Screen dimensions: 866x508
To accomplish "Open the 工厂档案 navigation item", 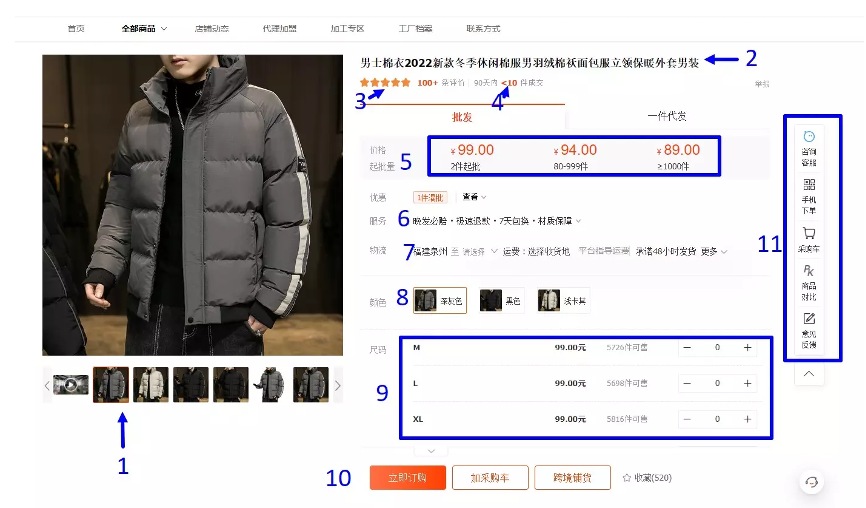I will (415, 29).
